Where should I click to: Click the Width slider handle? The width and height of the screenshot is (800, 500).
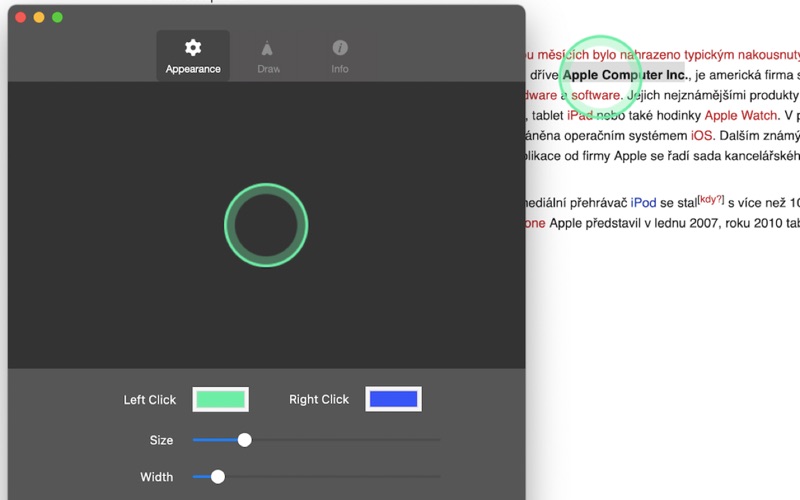point(218,477)
